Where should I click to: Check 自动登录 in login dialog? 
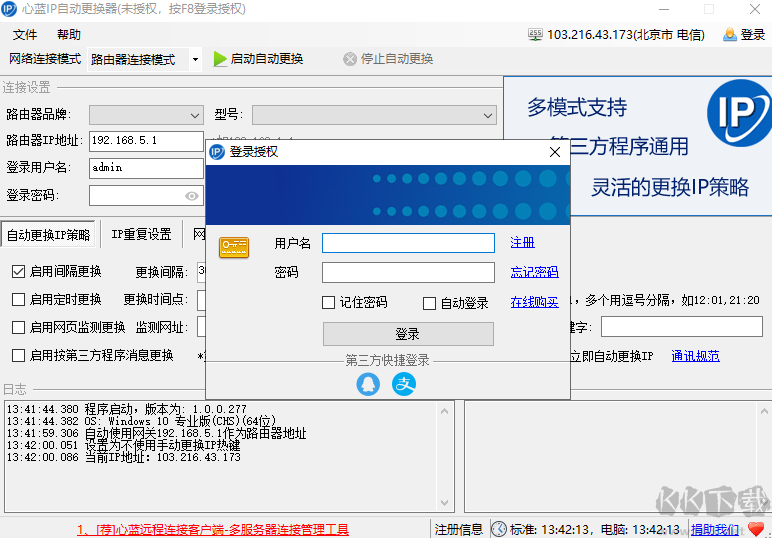coord(429,303)
